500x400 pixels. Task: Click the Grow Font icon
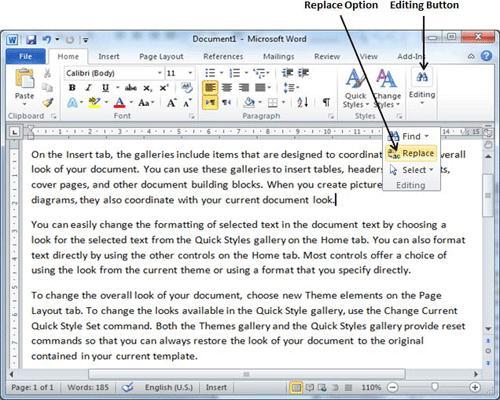(x=172, y=103)
